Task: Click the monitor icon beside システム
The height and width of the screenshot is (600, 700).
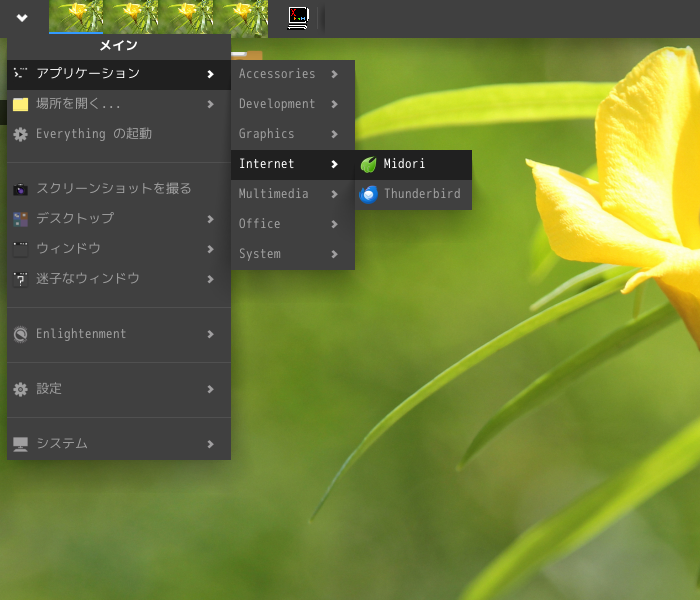Action: 21,444
